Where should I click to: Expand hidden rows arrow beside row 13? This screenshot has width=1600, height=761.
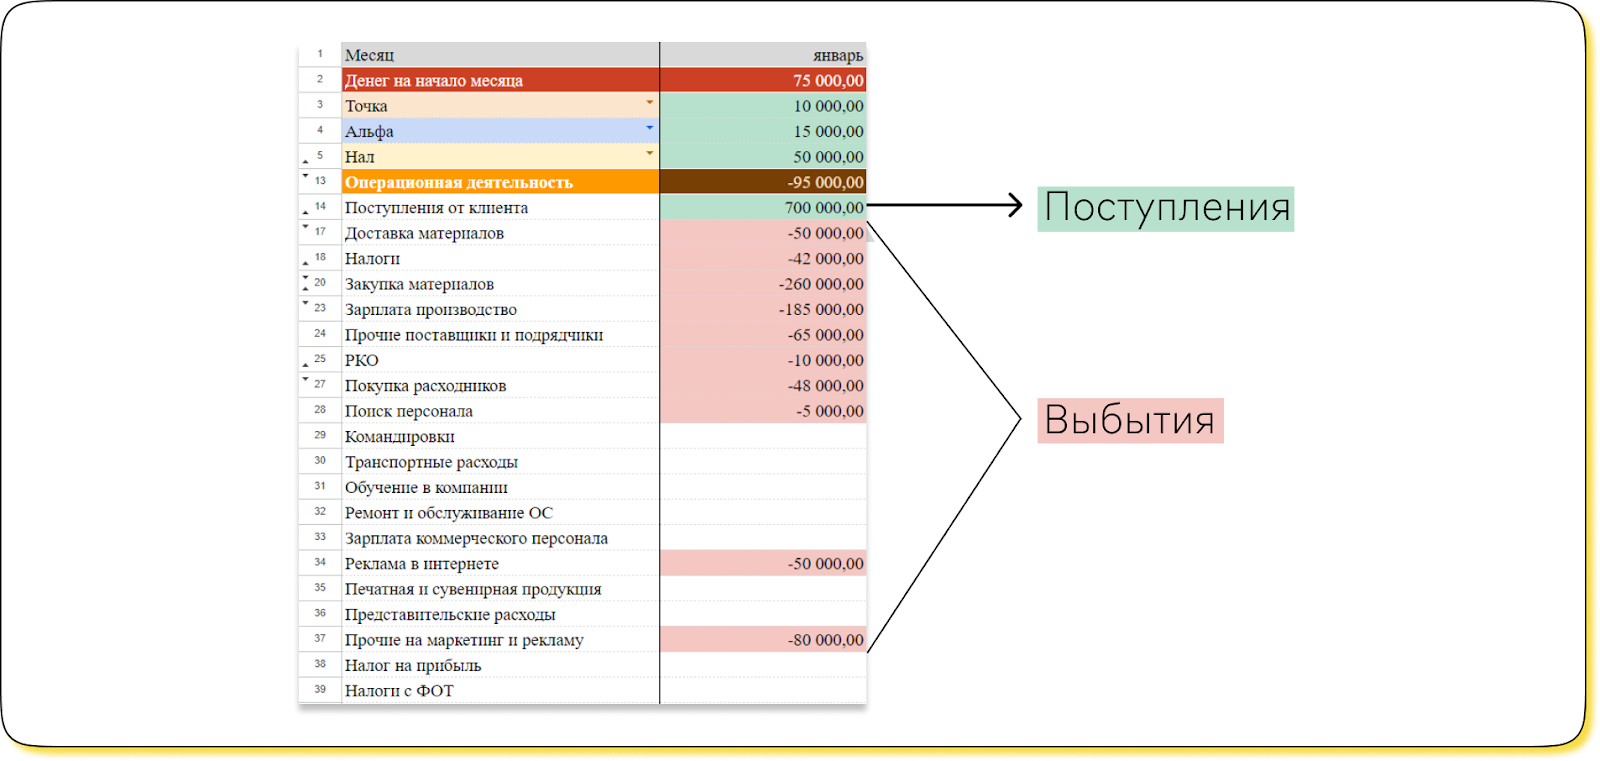tap(305, 176)
